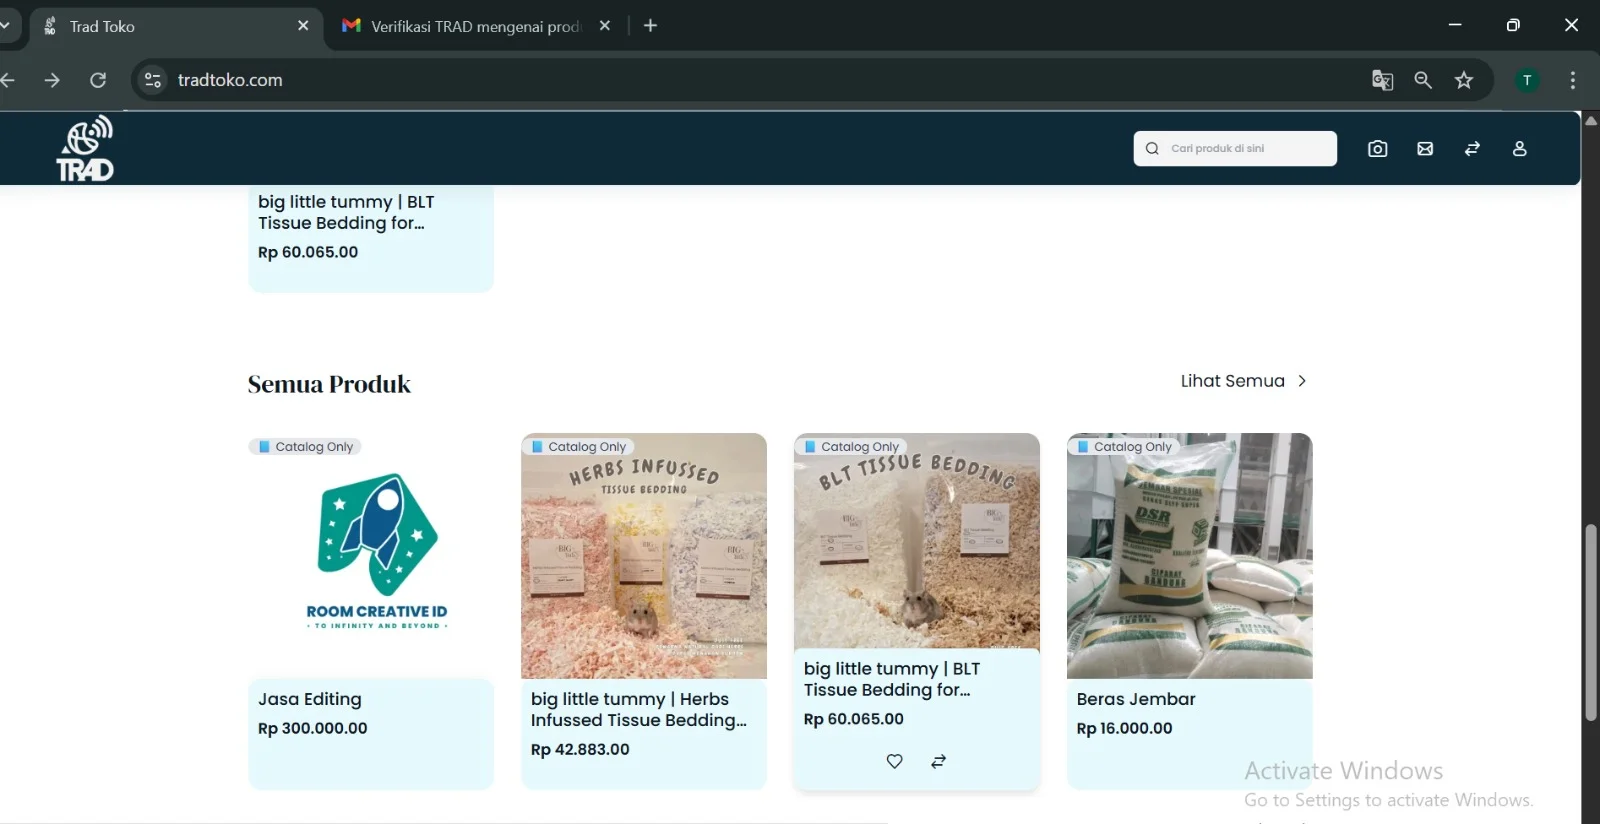Image resolution: width=1600 pixels, height=824 pixels.
Task: Open the messages envelope icon
Action: coord(1425,149)
